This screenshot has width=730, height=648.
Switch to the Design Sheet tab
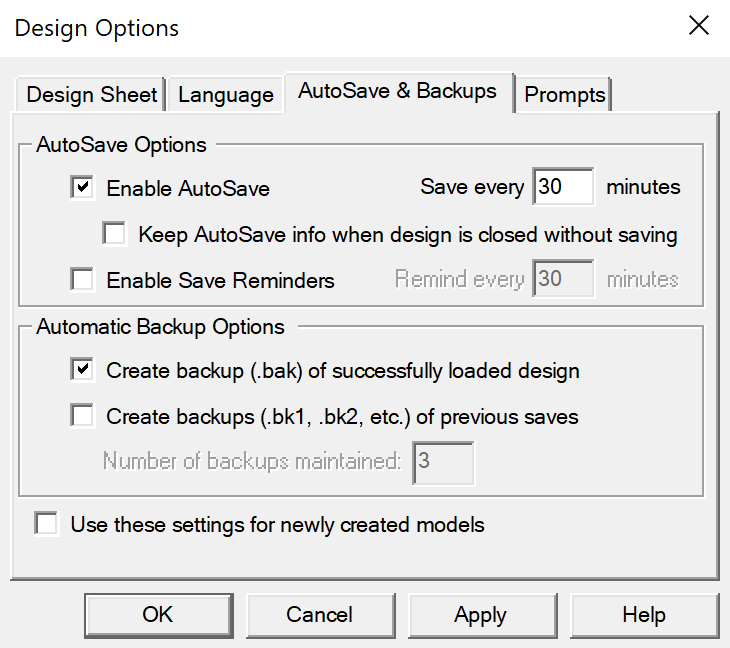click(x=91, y=94)
